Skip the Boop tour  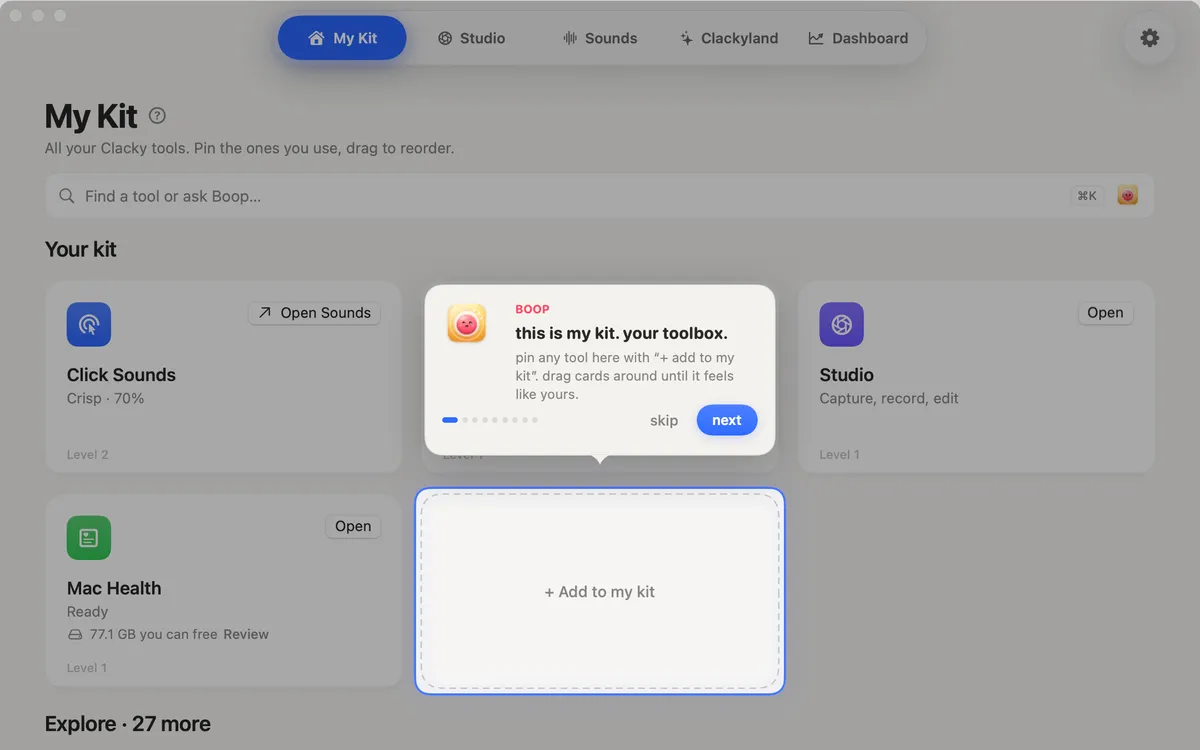pyautogui.click(x=664, y=420)
